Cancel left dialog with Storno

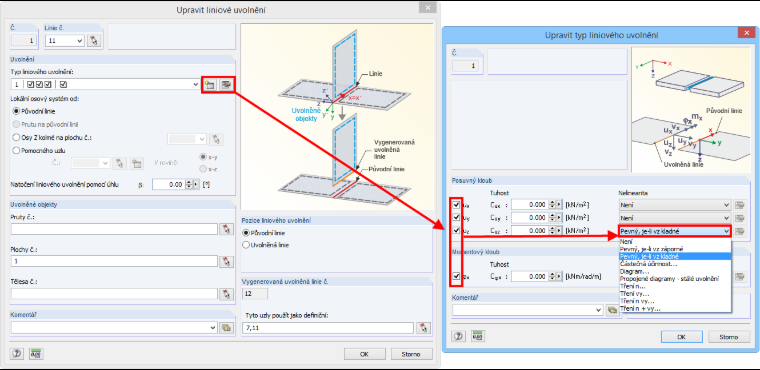click(412, 354)
